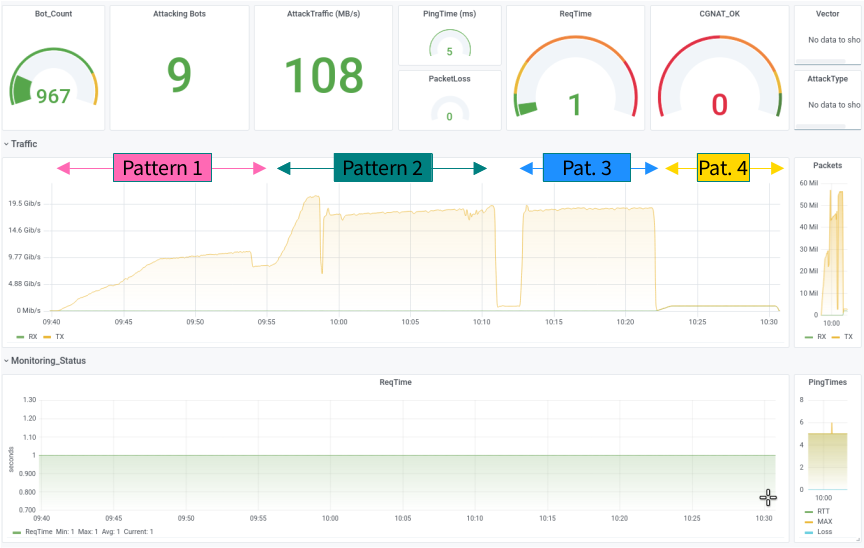
Task: Toggle TX series label in Traffic graph legend
Action: pyautogui.click(x=60, y=337)
